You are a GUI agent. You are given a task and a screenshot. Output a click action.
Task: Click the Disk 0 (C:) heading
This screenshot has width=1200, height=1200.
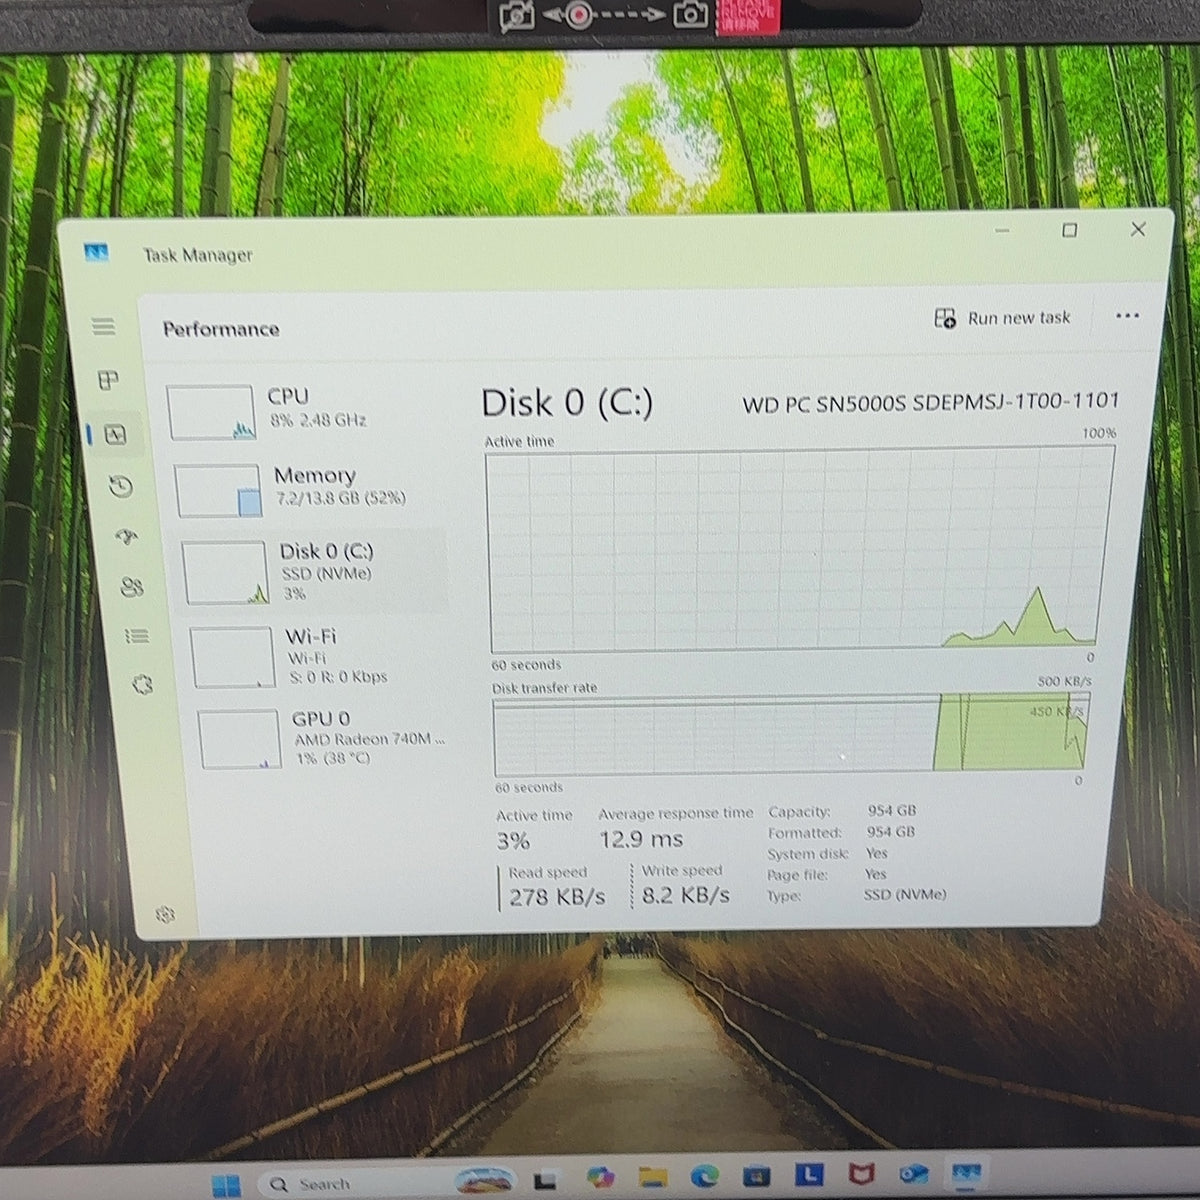tap(567, 404)
